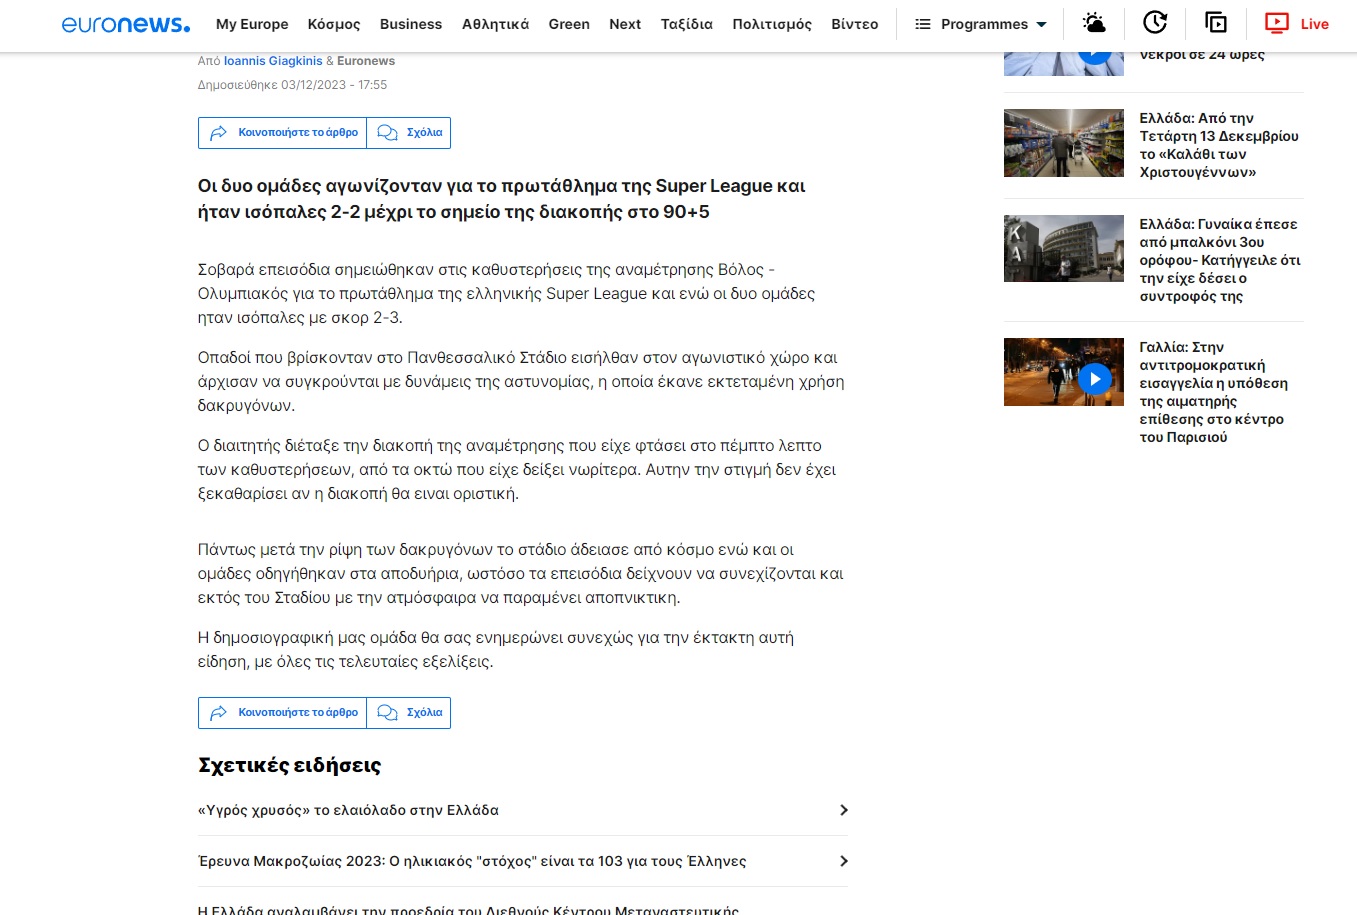Open the My Europe menu item
Screen dimensions: 1357x915
(252, 24)
